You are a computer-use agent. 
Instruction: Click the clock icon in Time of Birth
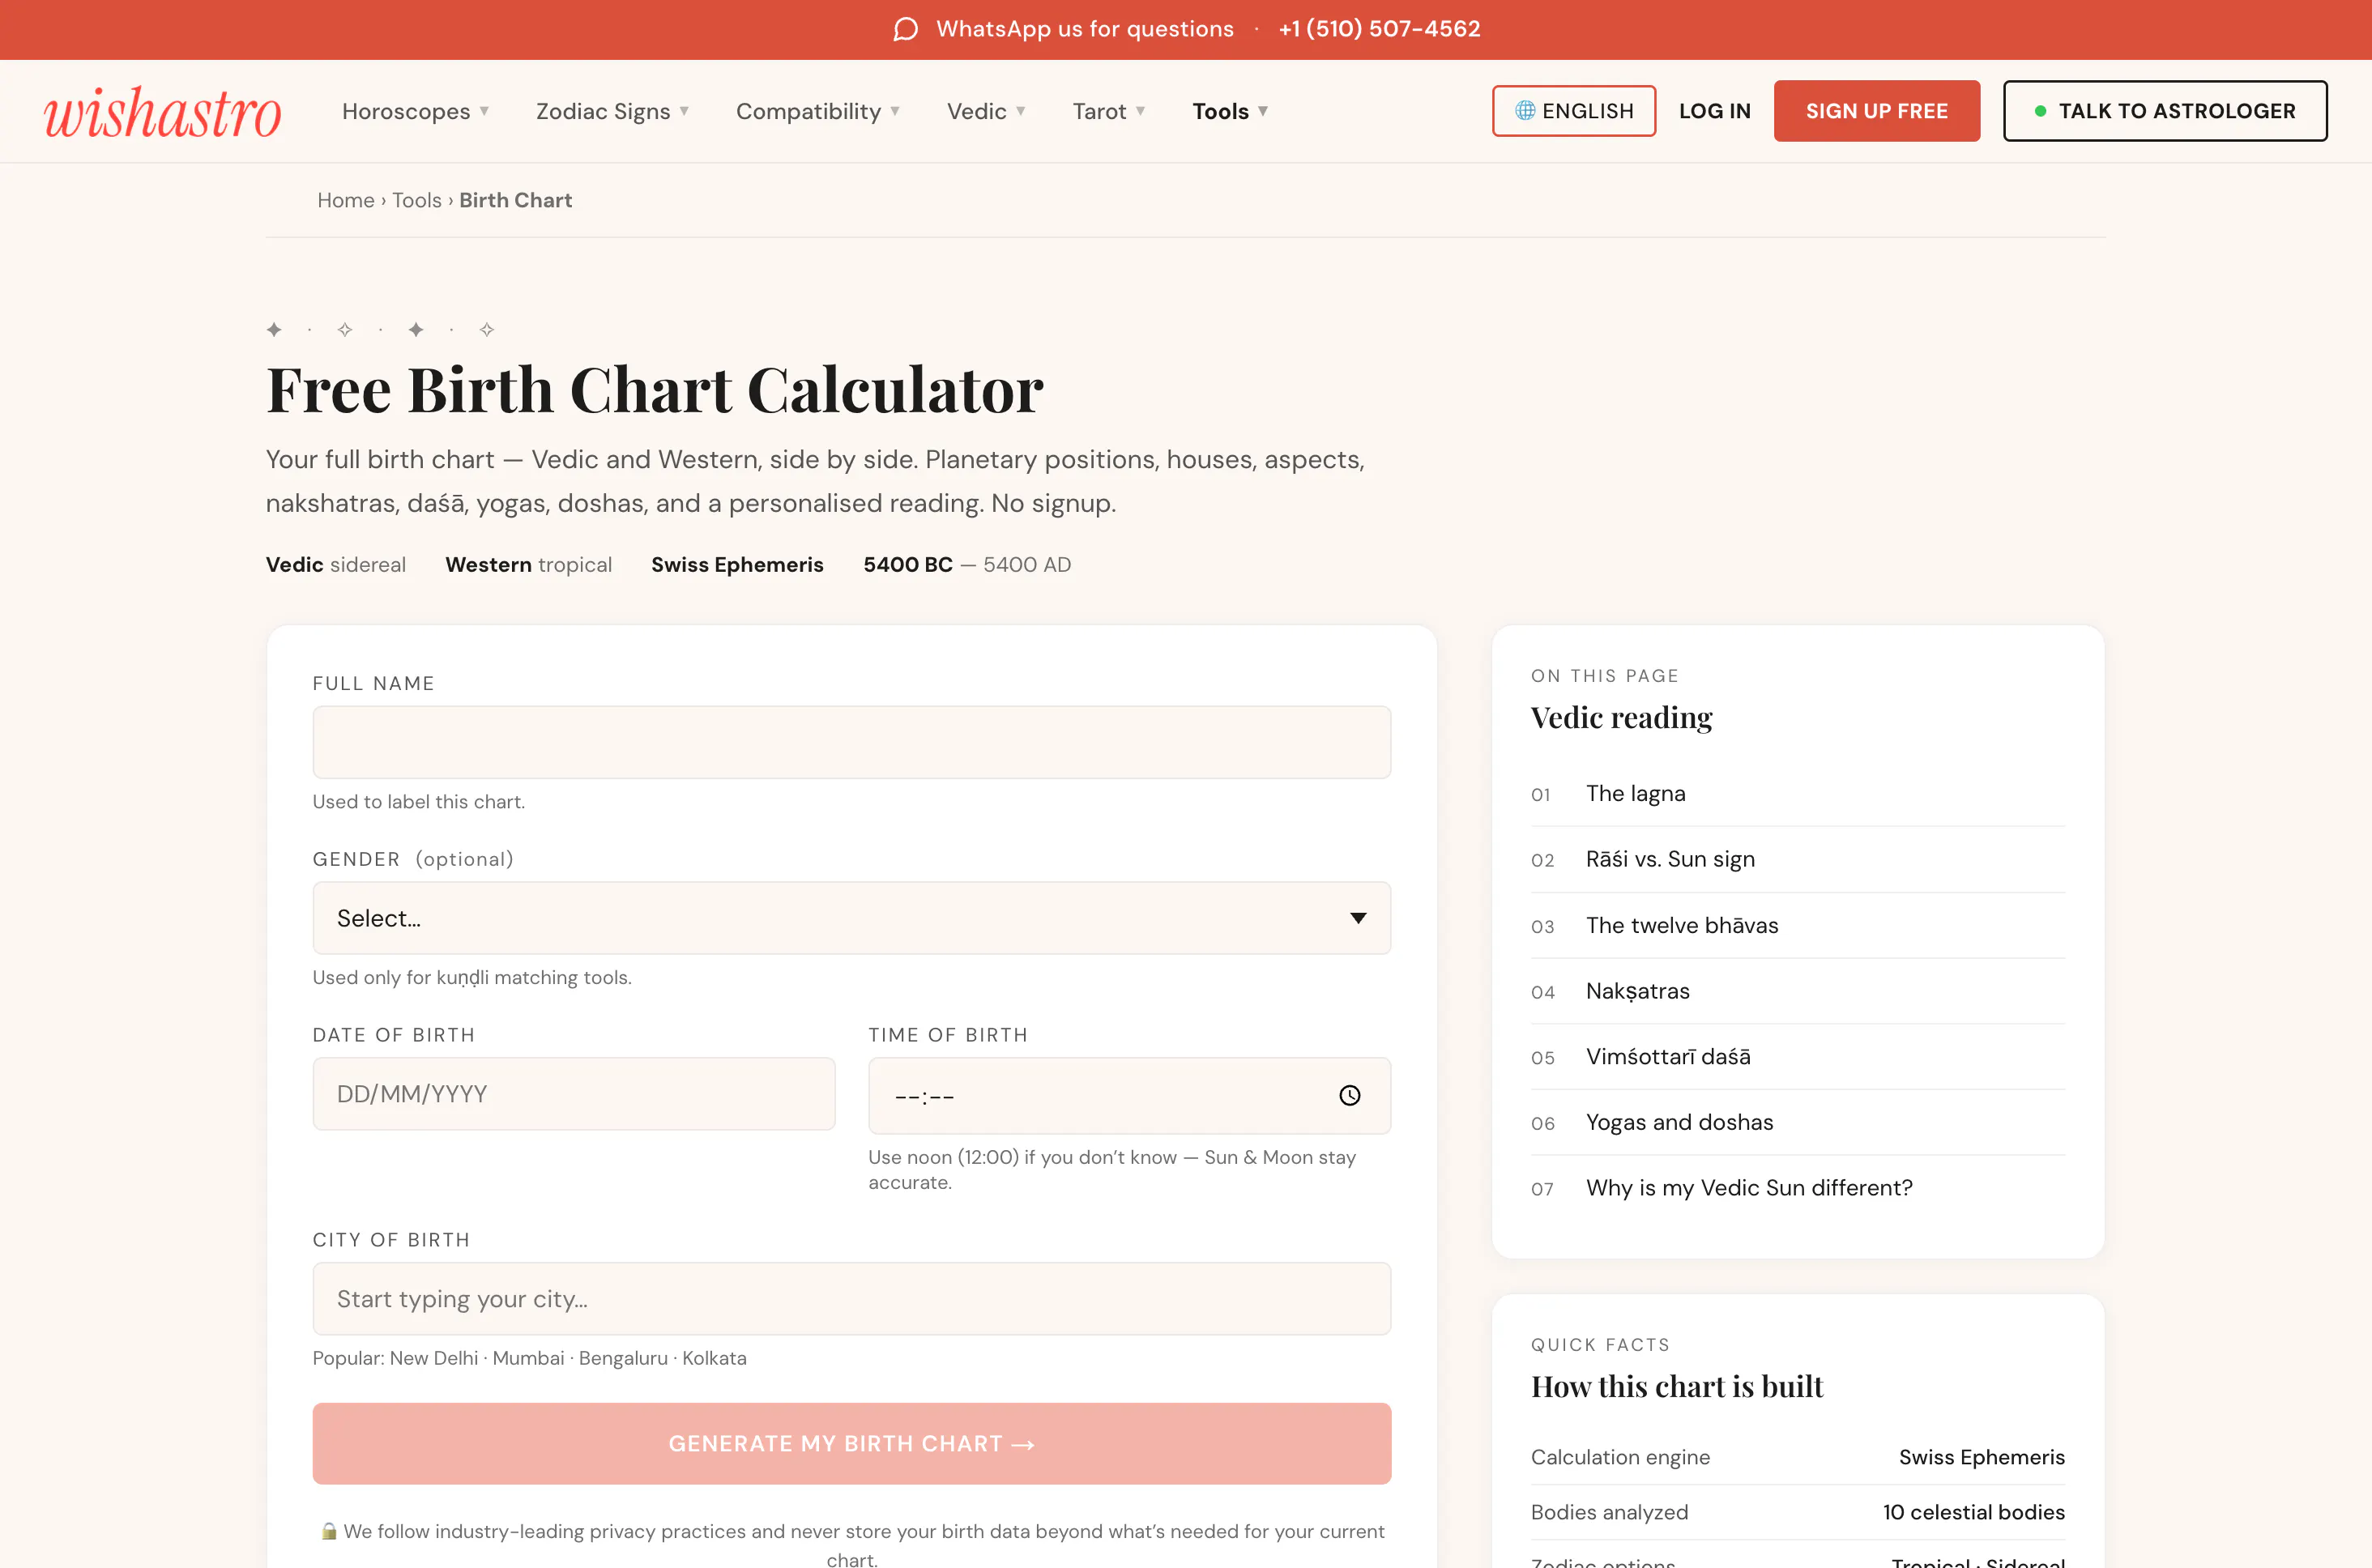point(1349,1095)
